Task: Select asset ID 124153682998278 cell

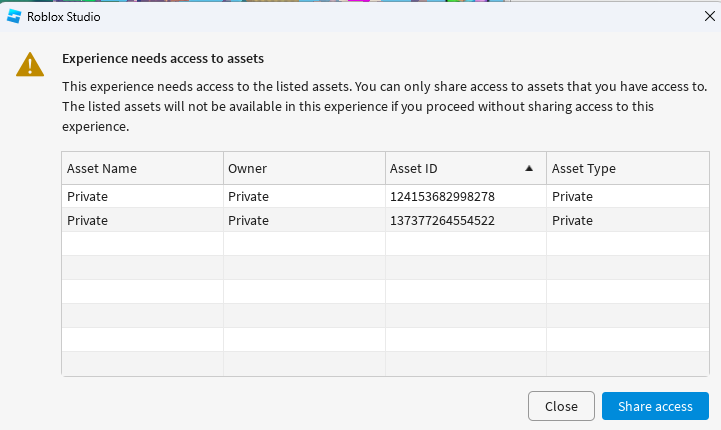Action: pos(442,197)
